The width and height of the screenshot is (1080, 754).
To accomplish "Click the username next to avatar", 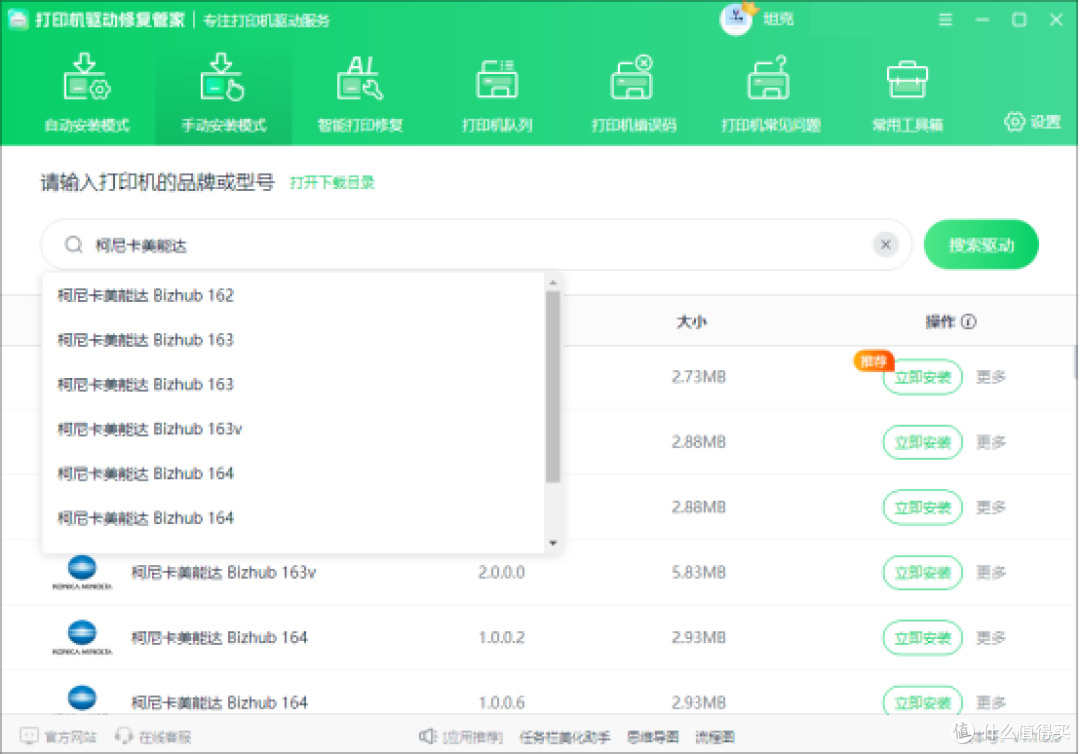I will tap(778, 19).
